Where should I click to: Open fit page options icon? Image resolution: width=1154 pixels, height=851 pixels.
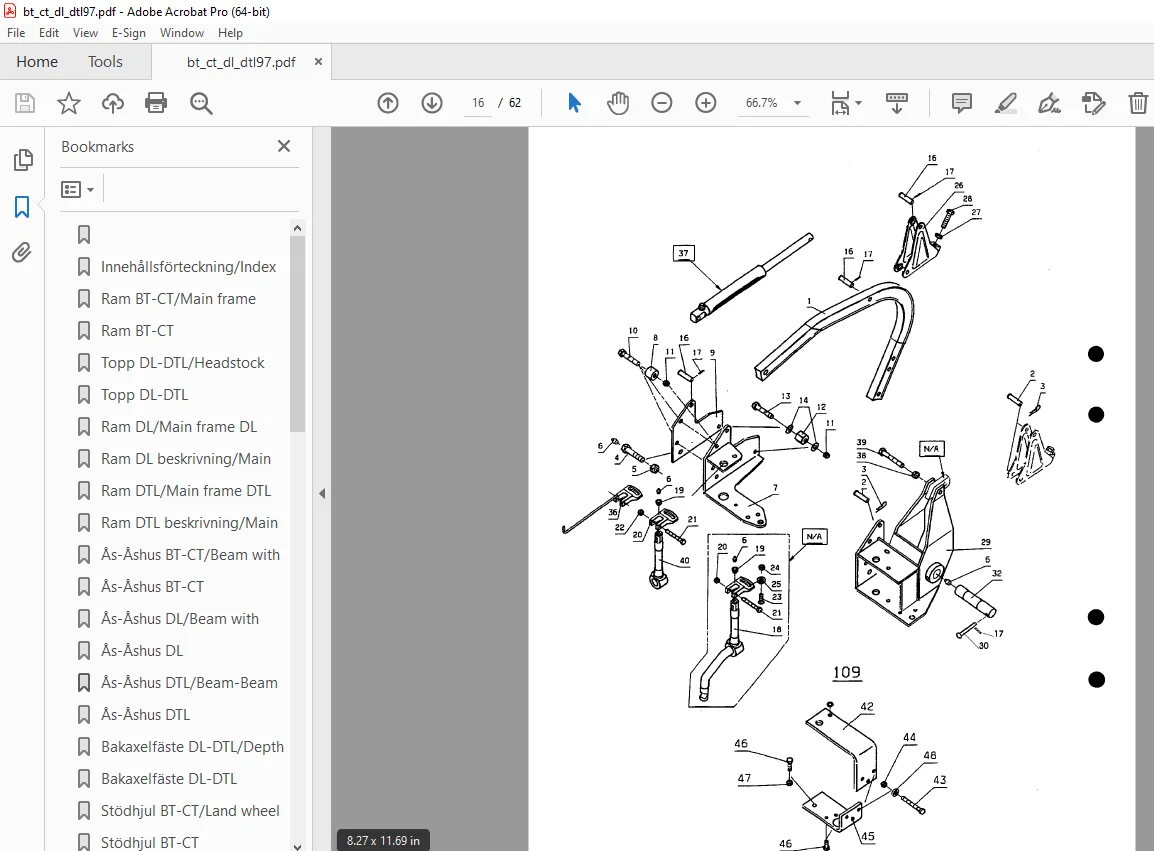coord(846,103)
